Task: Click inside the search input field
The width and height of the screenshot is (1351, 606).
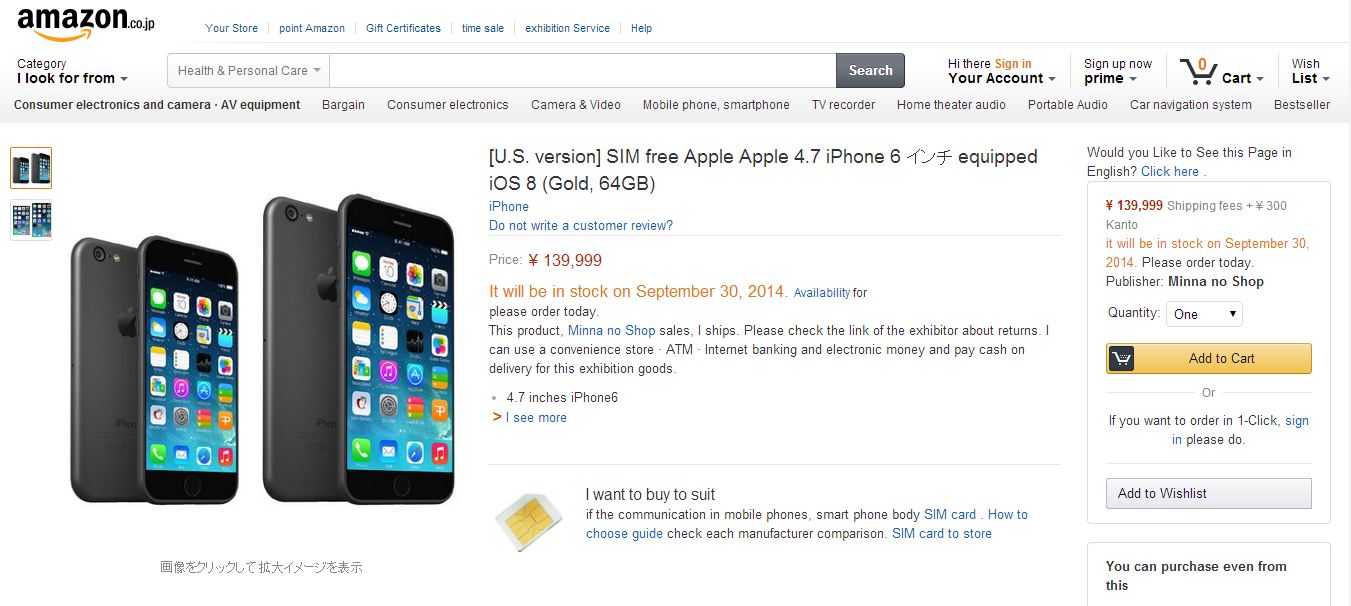Action: point(580,70)
